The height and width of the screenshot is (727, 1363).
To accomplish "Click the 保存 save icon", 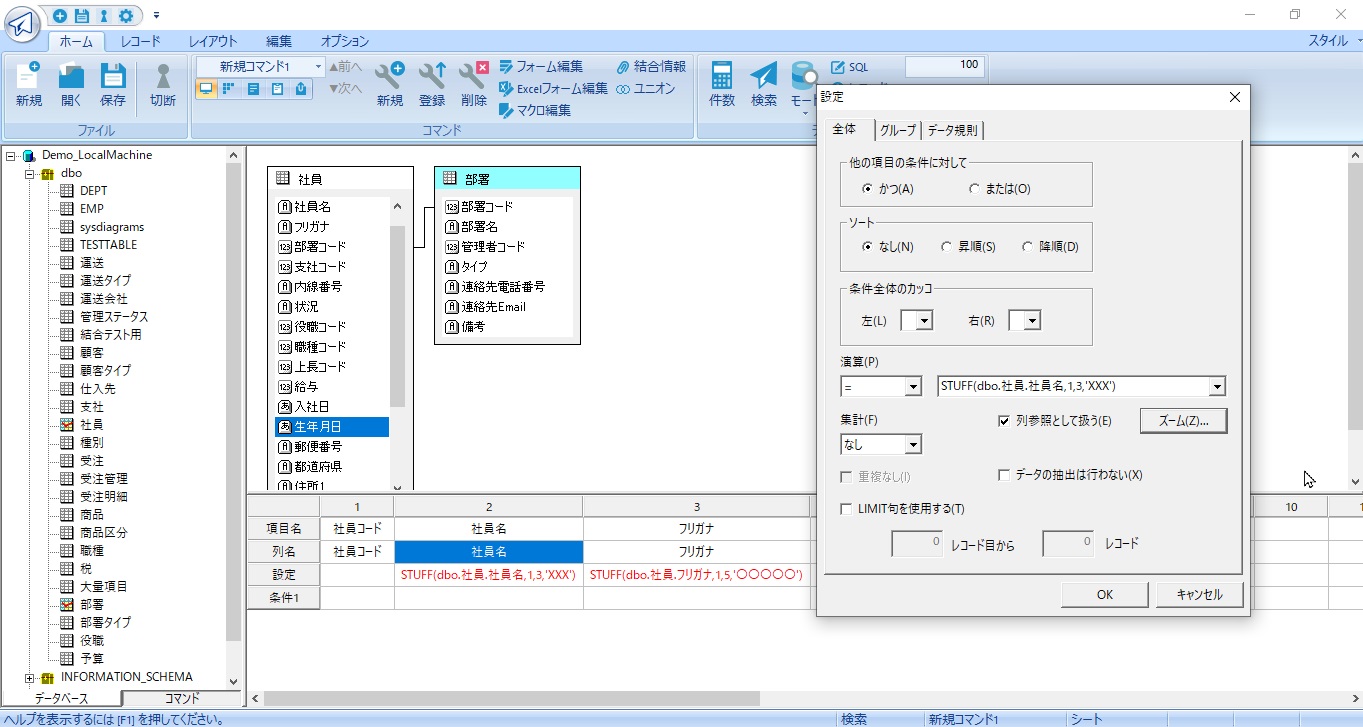I will click(x=113, y=85).
